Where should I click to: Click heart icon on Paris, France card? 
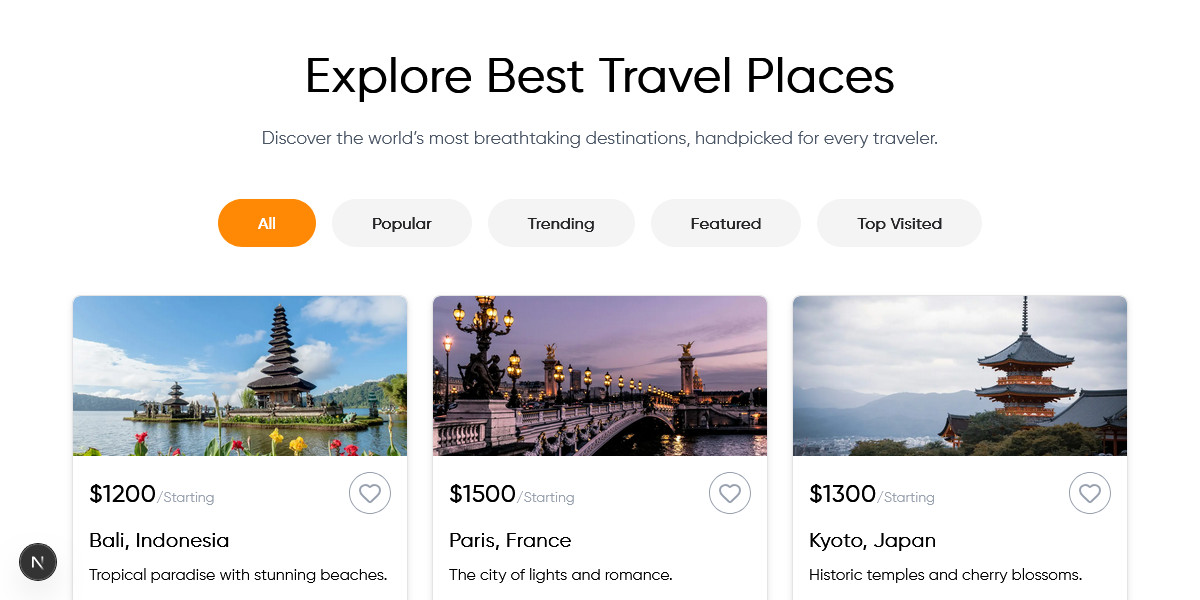[x=730, y=493]
